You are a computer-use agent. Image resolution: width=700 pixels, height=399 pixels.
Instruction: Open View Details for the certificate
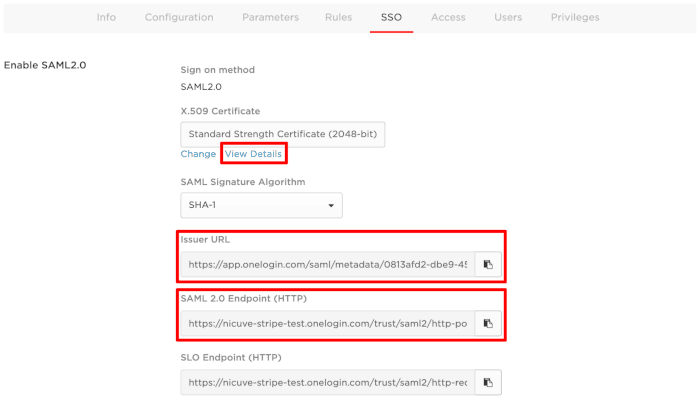coord(253,154)
